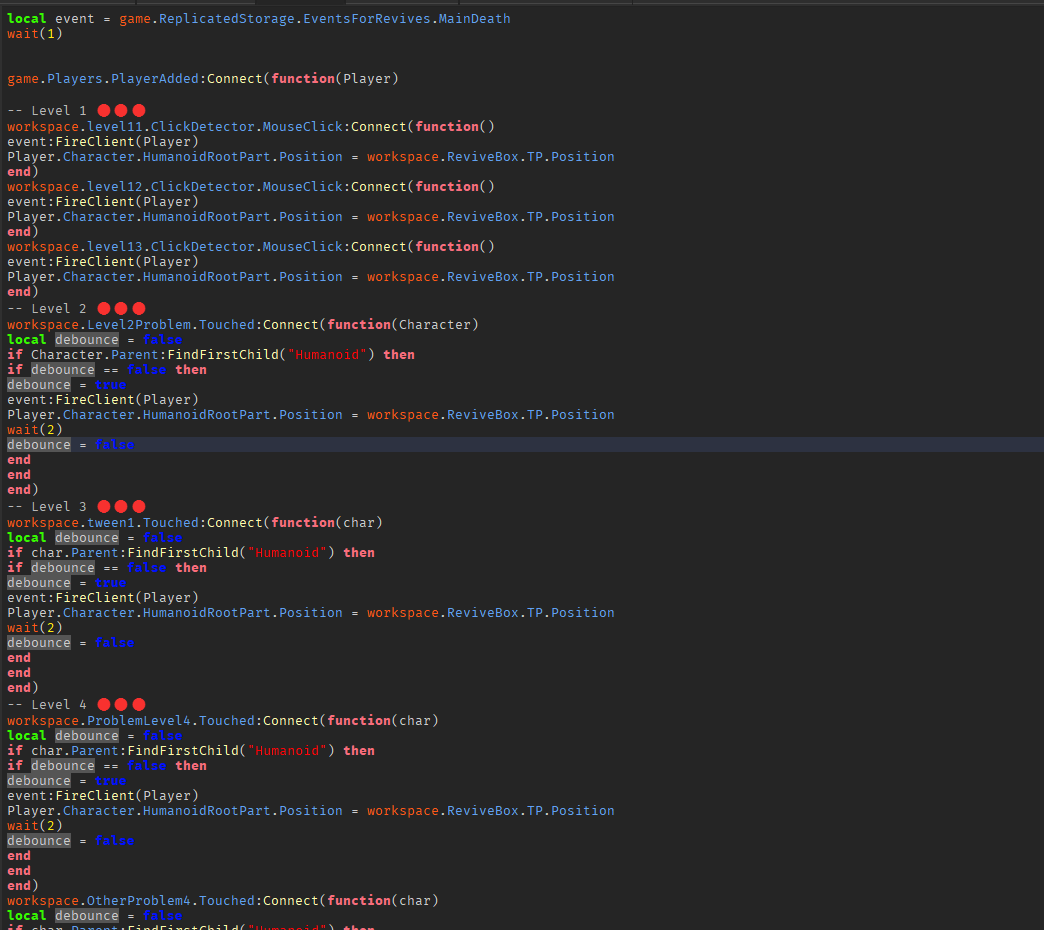Click the second red circle after Level 3

tap(121, 506)
